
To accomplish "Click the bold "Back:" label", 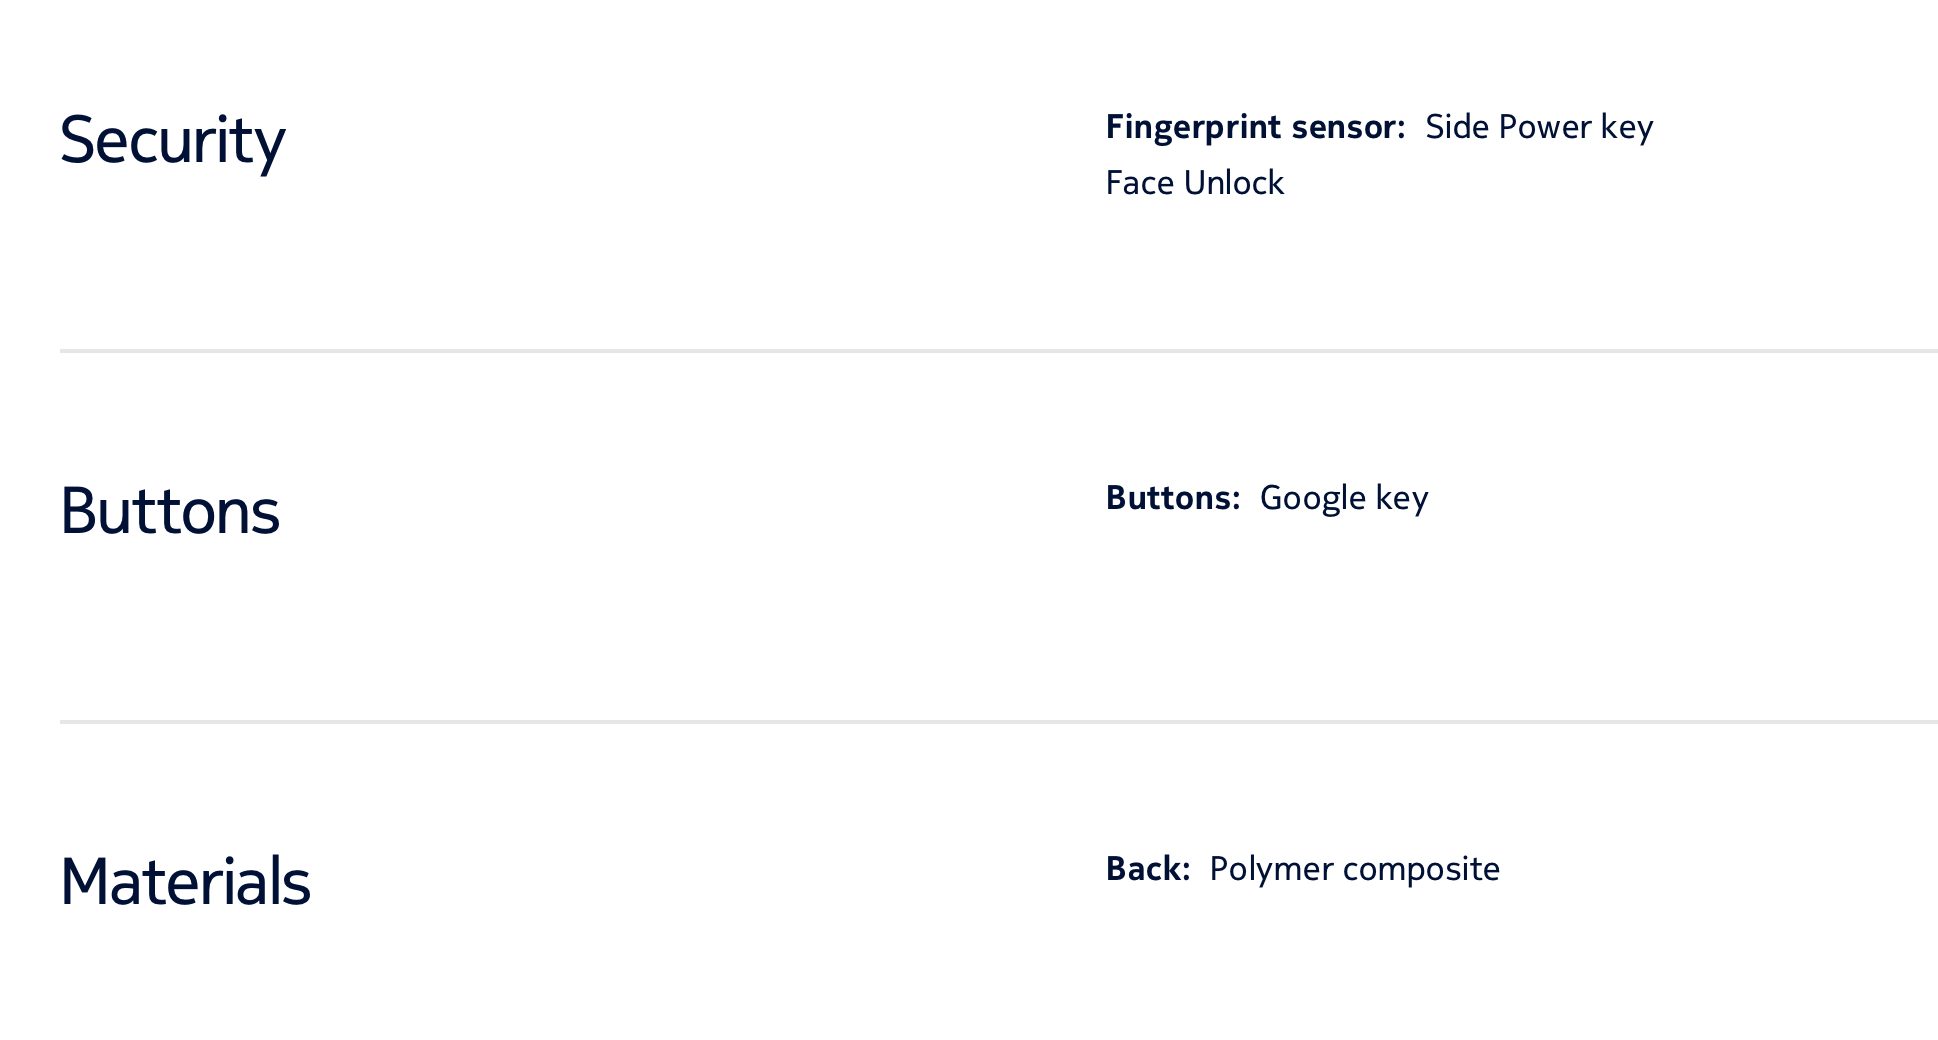I will (x=1147, y=869).
